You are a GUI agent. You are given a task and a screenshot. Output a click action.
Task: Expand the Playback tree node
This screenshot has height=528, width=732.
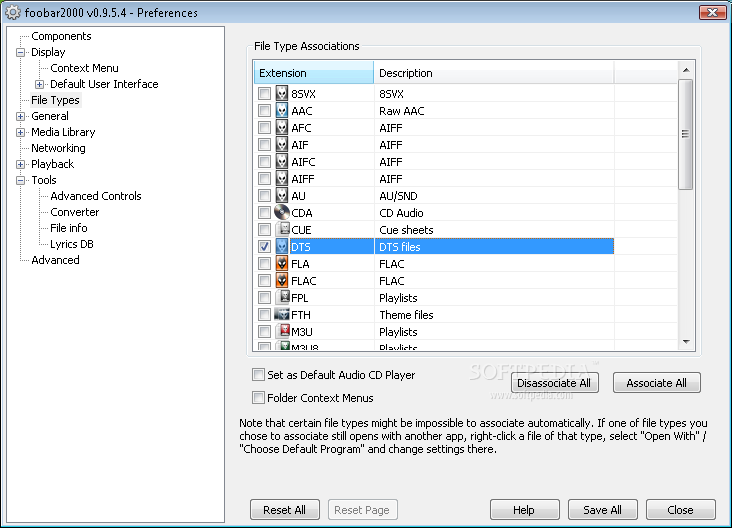click(x=20, y=164)
